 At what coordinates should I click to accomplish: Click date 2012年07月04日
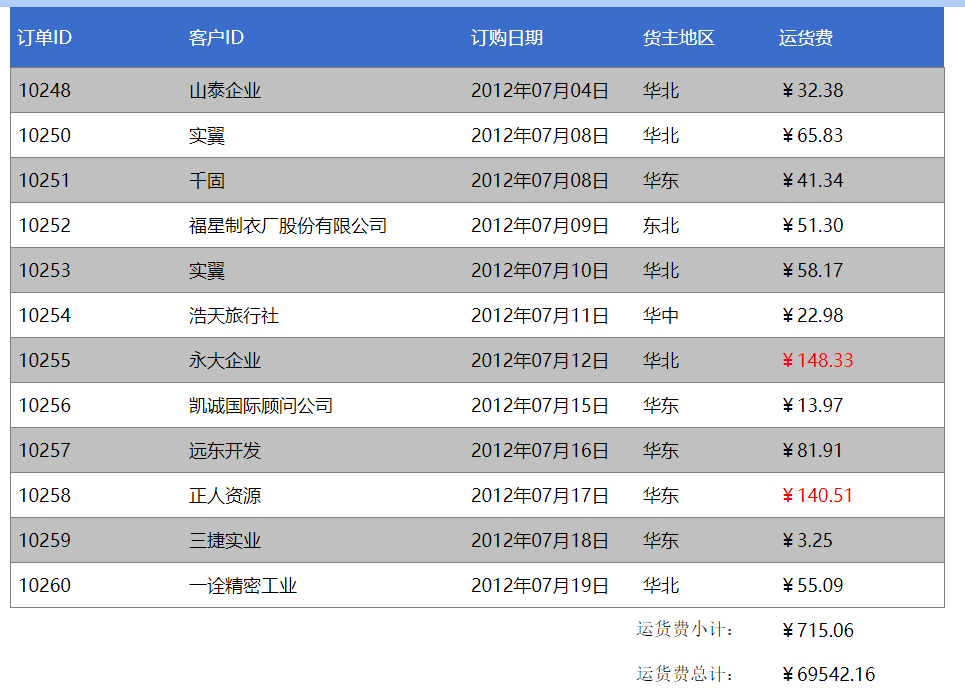[x=540, y=90]
